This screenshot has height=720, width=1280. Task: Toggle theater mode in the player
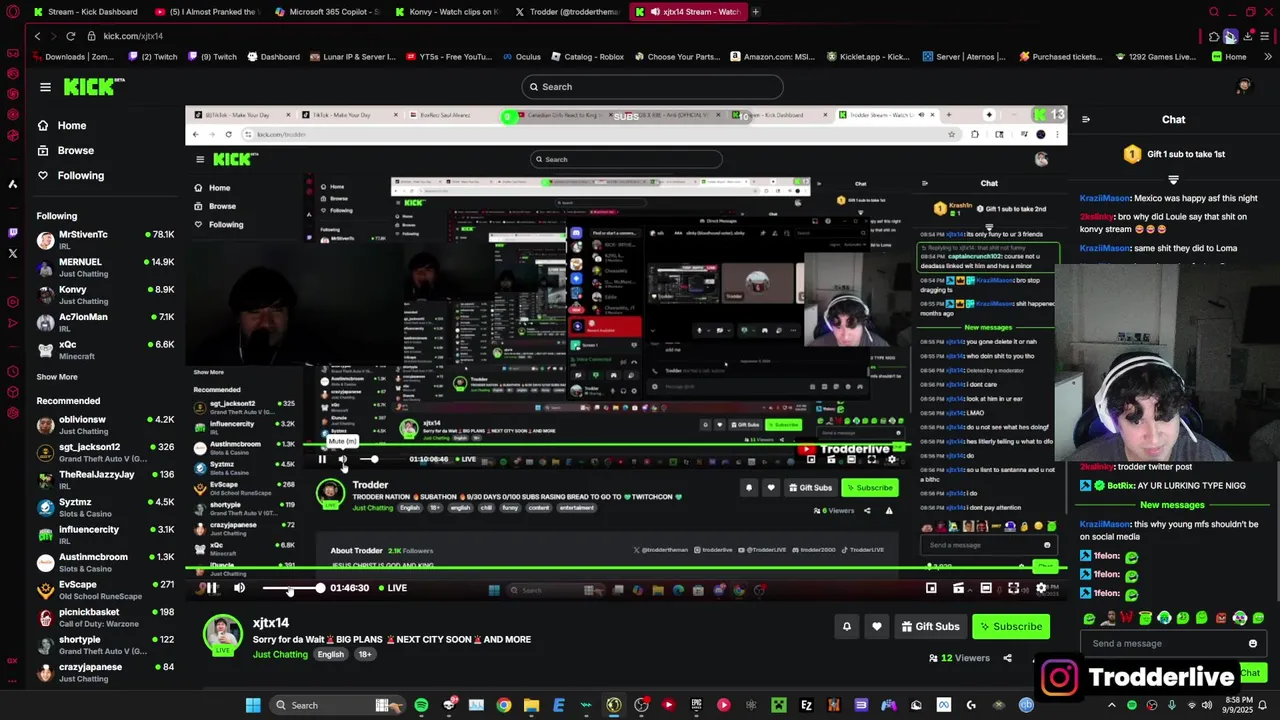[986, 588]
